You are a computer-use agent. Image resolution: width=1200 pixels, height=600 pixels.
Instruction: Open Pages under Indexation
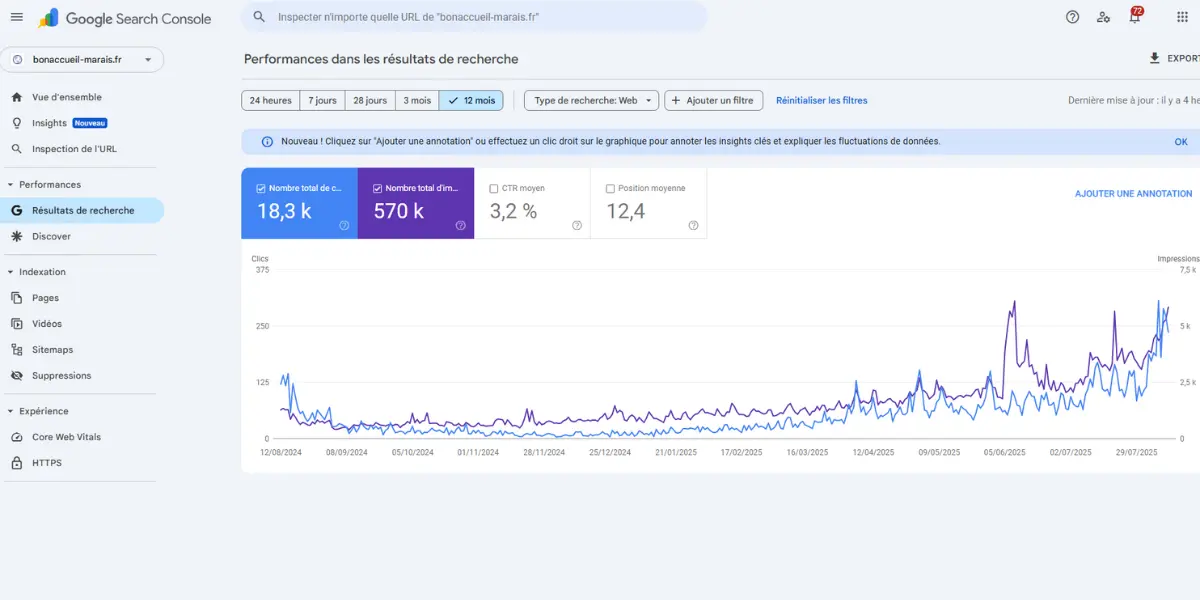coord(45,297)
